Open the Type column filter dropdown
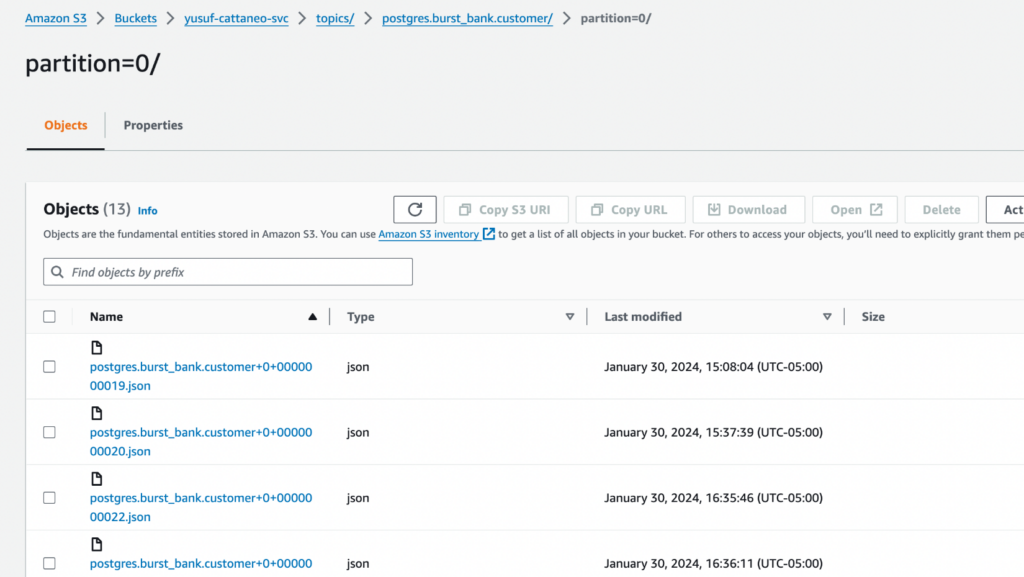Viewport: 1024px width, 577px height. pos(570,316)
